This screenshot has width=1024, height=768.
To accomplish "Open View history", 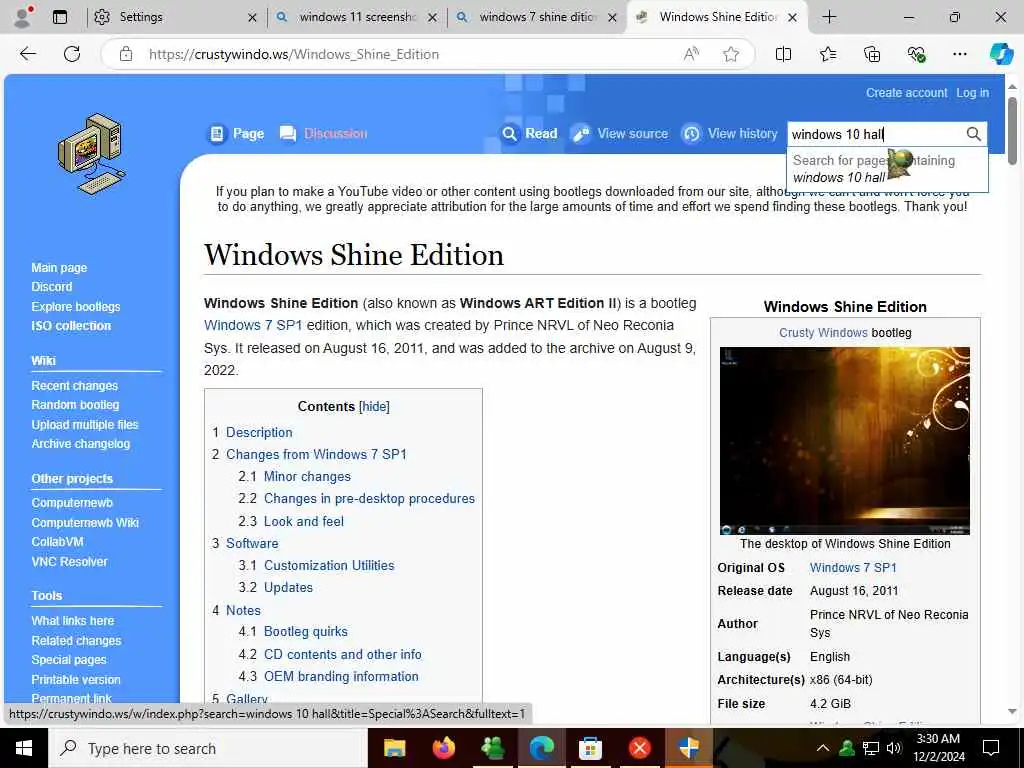I will click(729, 134).
